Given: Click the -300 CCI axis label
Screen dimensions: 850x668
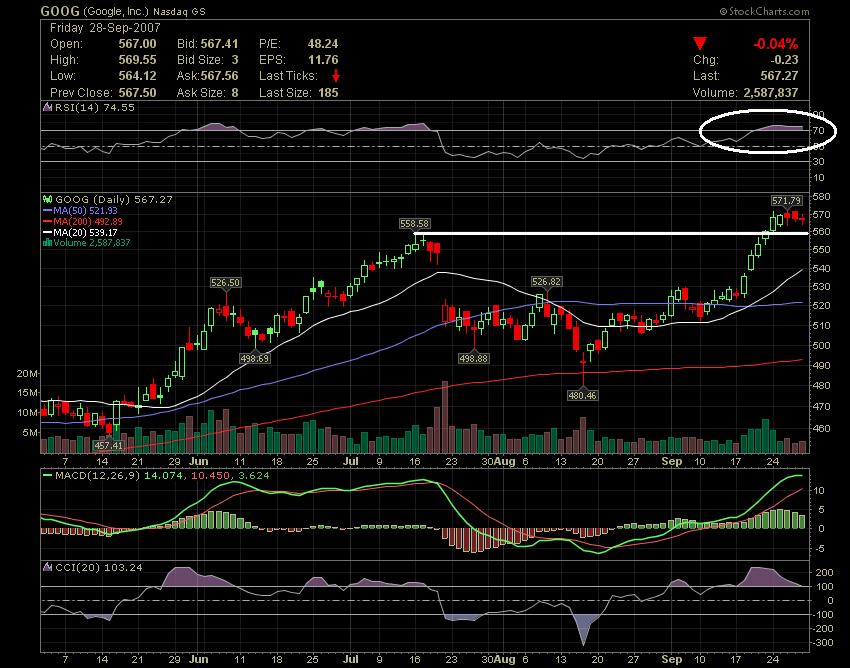Looking at the screenshot, I should tap(823, 643).
